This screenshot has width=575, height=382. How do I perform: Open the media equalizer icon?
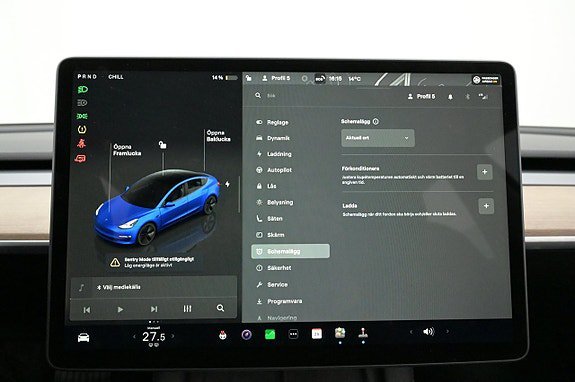click(187, 309)
